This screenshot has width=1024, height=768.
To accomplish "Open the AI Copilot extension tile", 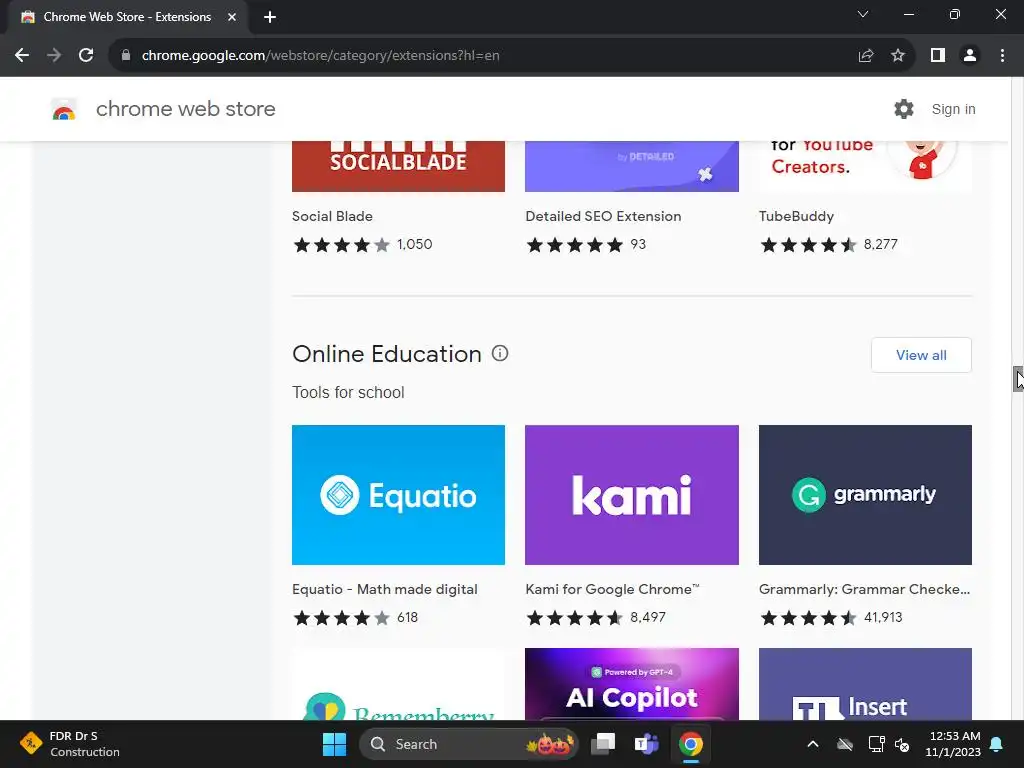I will point(632,684).
